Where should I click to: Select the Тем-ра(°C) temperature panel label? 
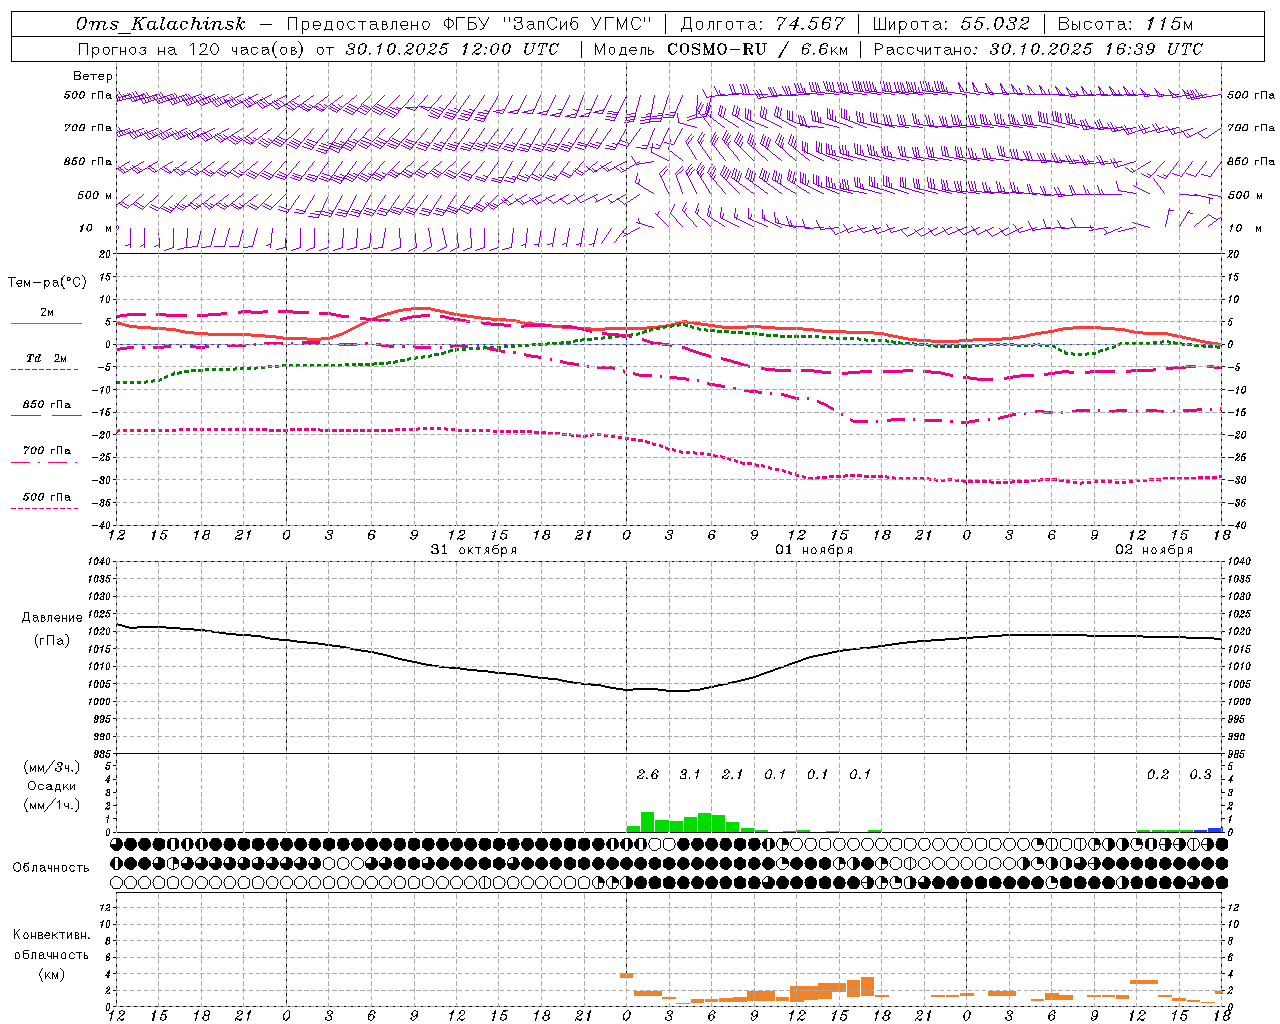tap(47, 283)
